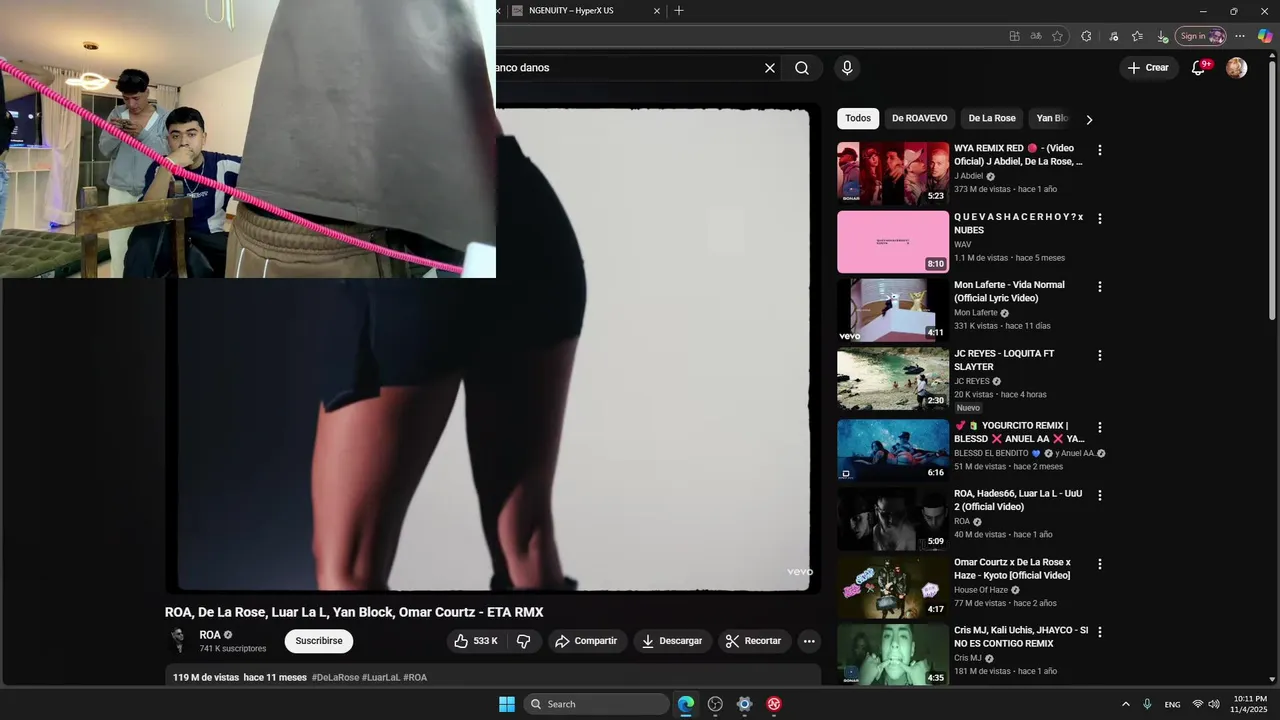Open options for Mon Laferte Vida Normal
The height and width of the screenshot is (720, 1280).
pyautogui.click(x=1100, y=286)
